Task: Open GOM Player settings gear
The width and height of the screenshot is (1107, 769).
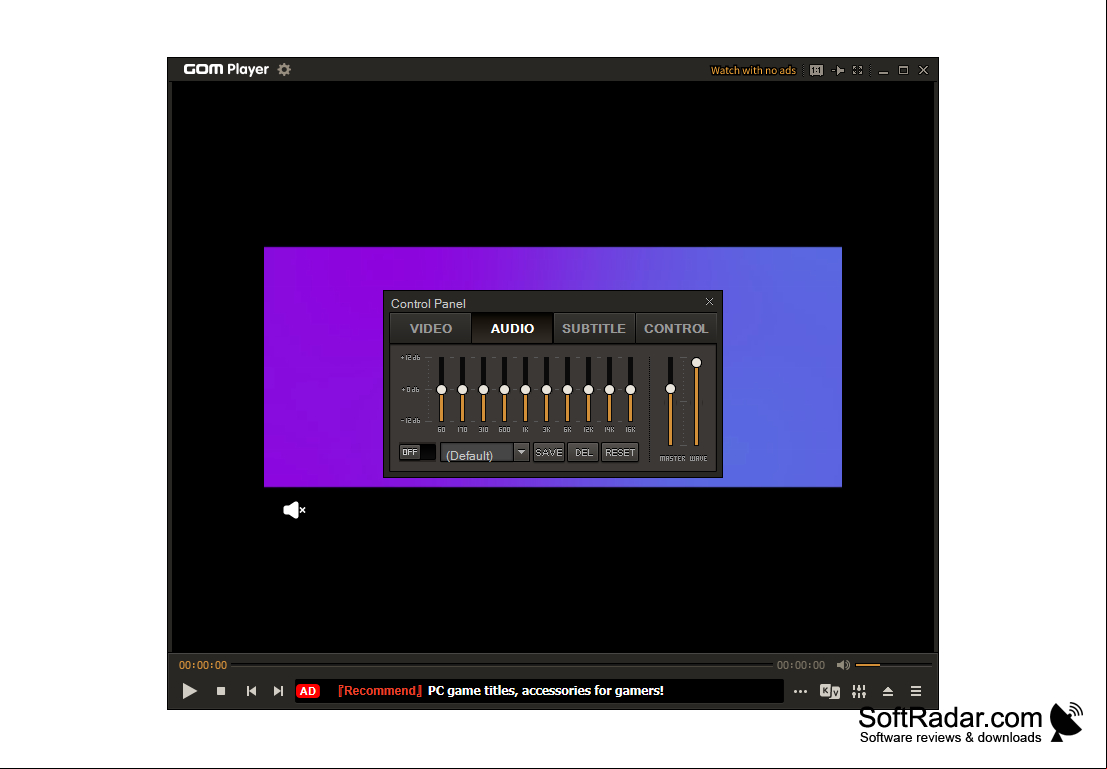Action: [x=284, y=69]
